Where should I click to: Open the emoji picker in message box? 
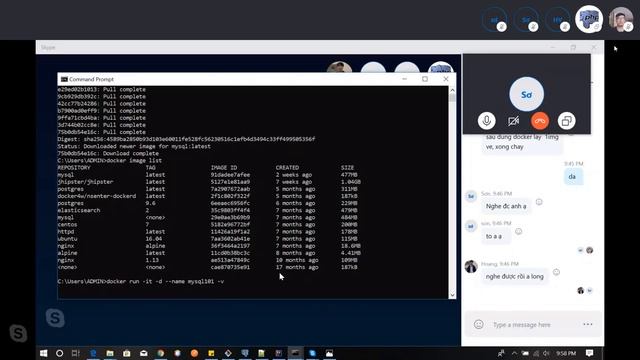tap(478, 324)
